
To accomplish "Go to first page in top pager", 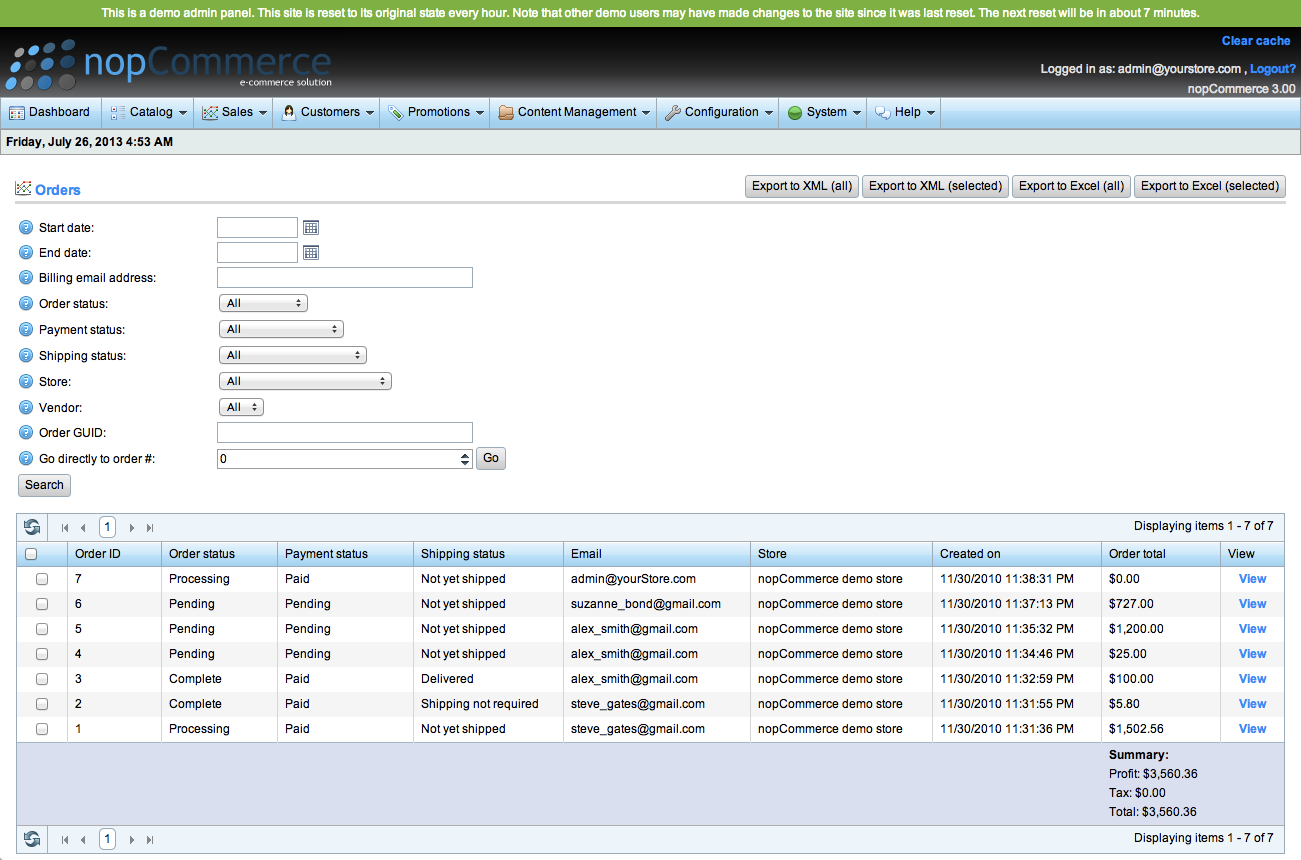I will click(x=65, y=528).
